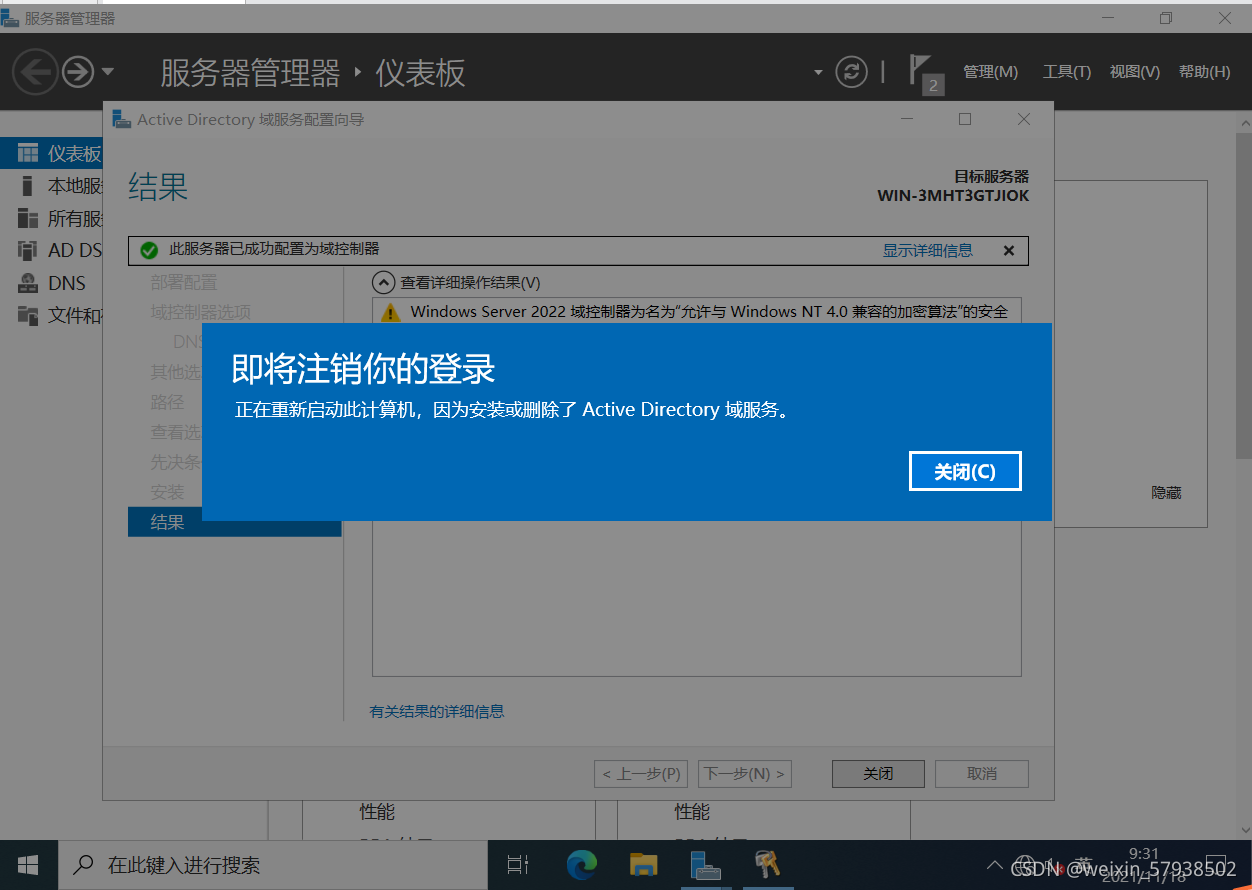Select 仪表板 in the left sidebar
This screenshot has width=1252, height=890.
[52, 154]
